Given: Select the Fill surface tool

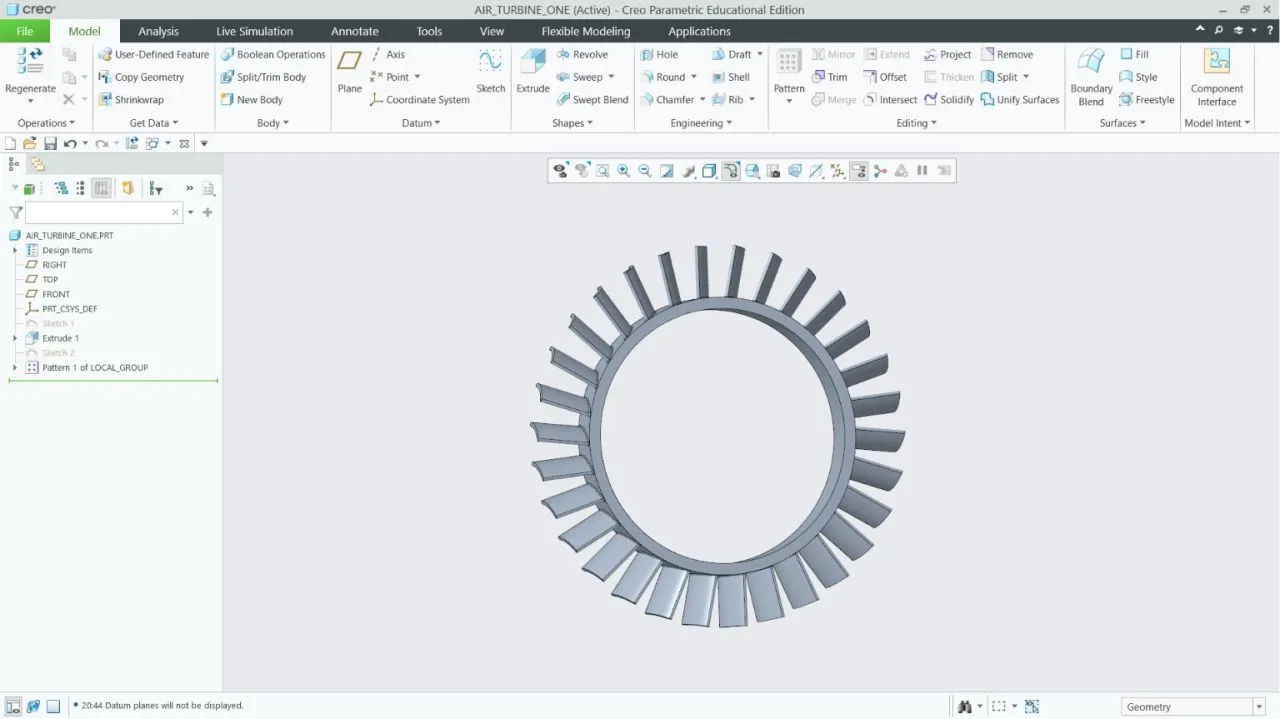Looking at the screenshot, I should pos(1134,55).
